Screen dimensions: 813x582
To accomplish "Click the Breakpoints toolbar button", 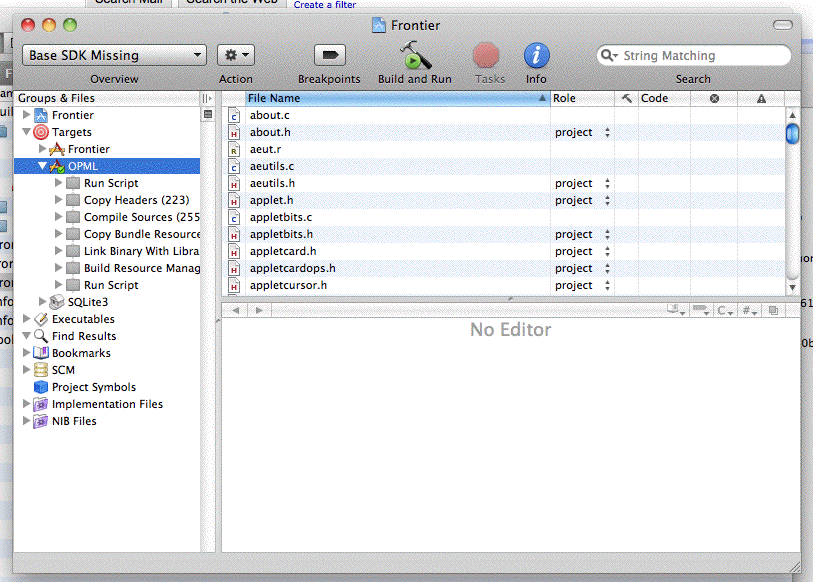I will (329, 55).
